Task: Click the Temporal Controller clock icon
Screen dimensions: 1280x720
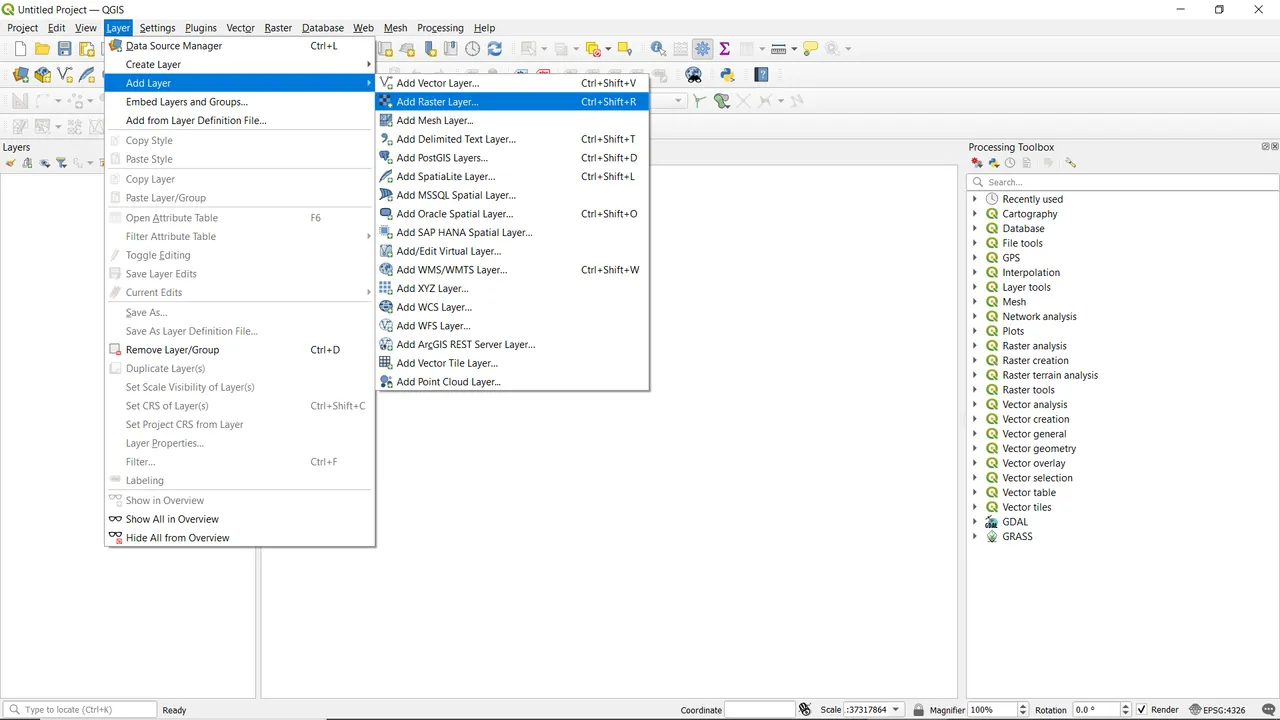Action: (472, 48)
